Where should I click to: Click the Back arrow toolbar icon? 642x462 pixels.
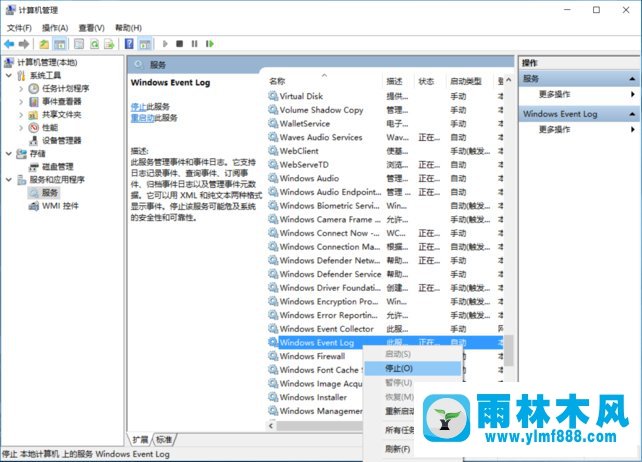[x=9, y=44]
